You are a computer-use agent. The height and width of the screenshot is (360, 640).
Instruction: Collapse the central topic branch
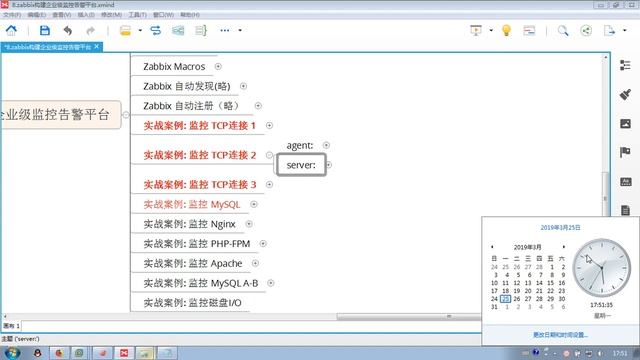[126, 115]
